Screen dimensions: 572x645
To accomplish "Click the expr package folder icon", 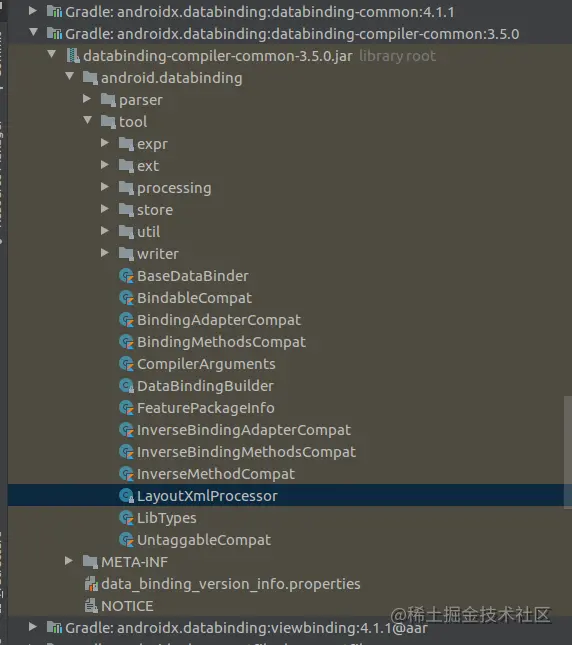I will click(126, 144).
